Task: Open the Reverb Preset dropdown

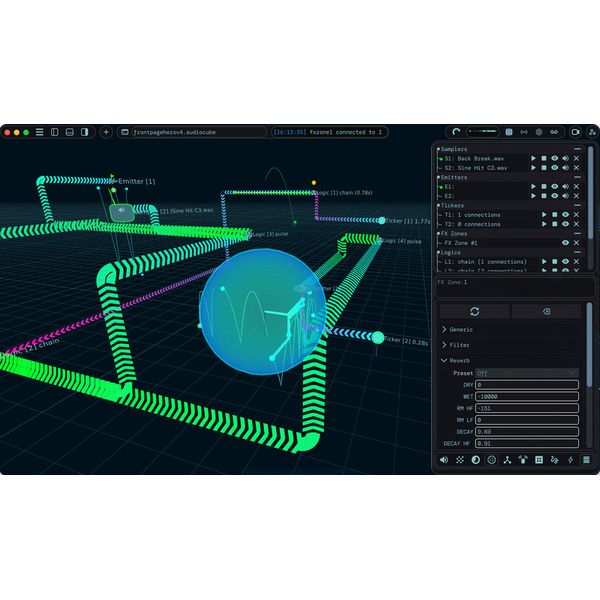Action: tap(526, 373)
